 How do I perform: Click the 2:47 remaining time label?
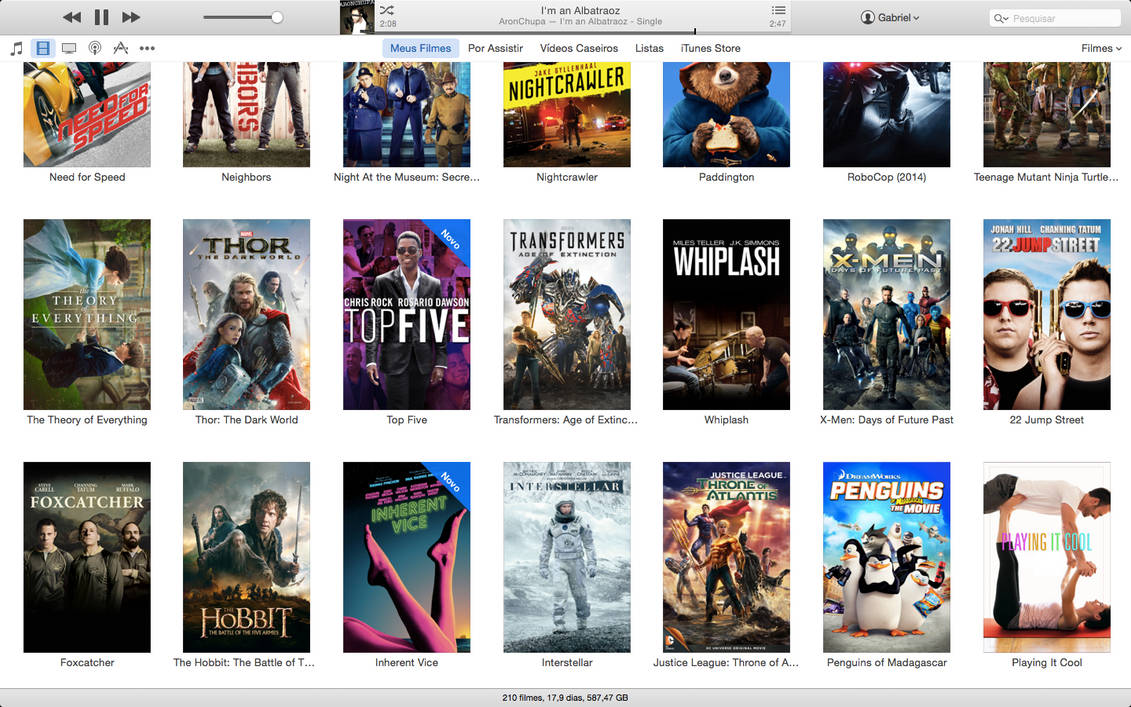click(778, 24)
